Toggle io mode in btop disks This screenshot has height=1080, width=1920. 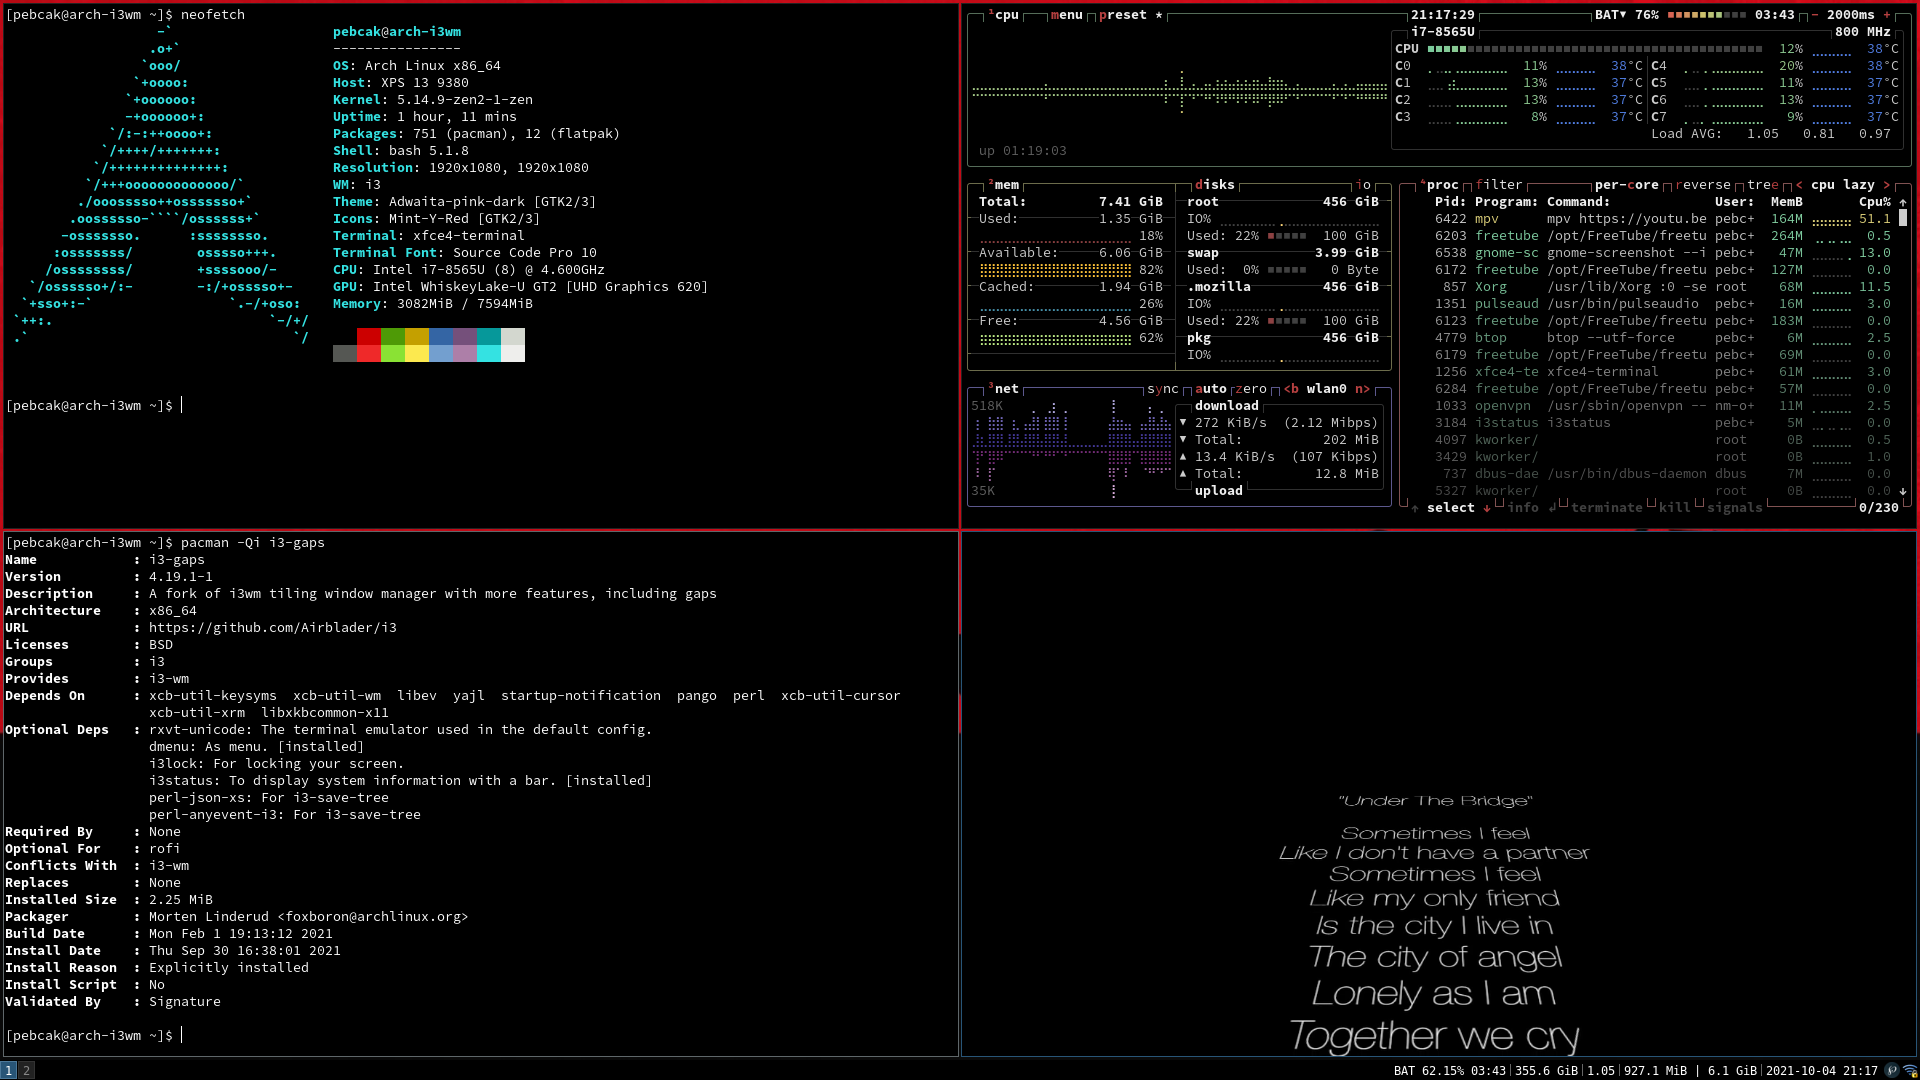point(1364,185)
